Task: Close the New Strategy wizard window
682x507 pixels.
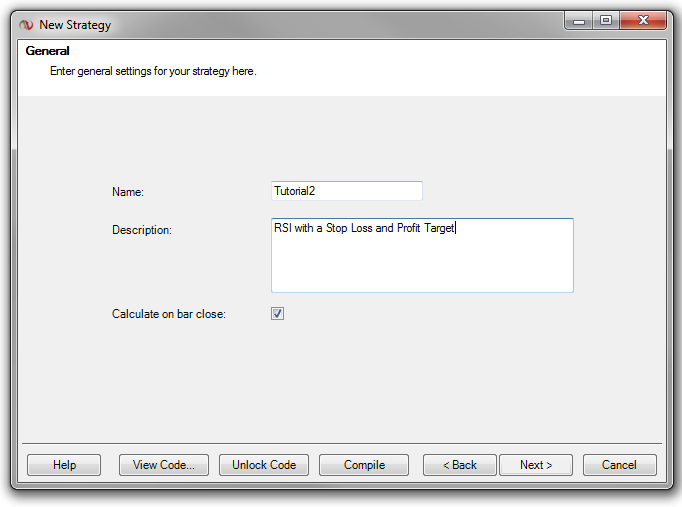Action: [641, 21]
